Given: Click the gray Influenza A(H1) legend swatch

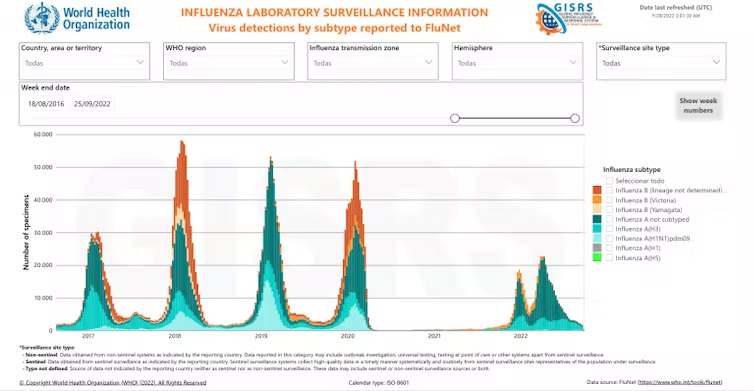Looking at the screenshot, I should [597, 248].
